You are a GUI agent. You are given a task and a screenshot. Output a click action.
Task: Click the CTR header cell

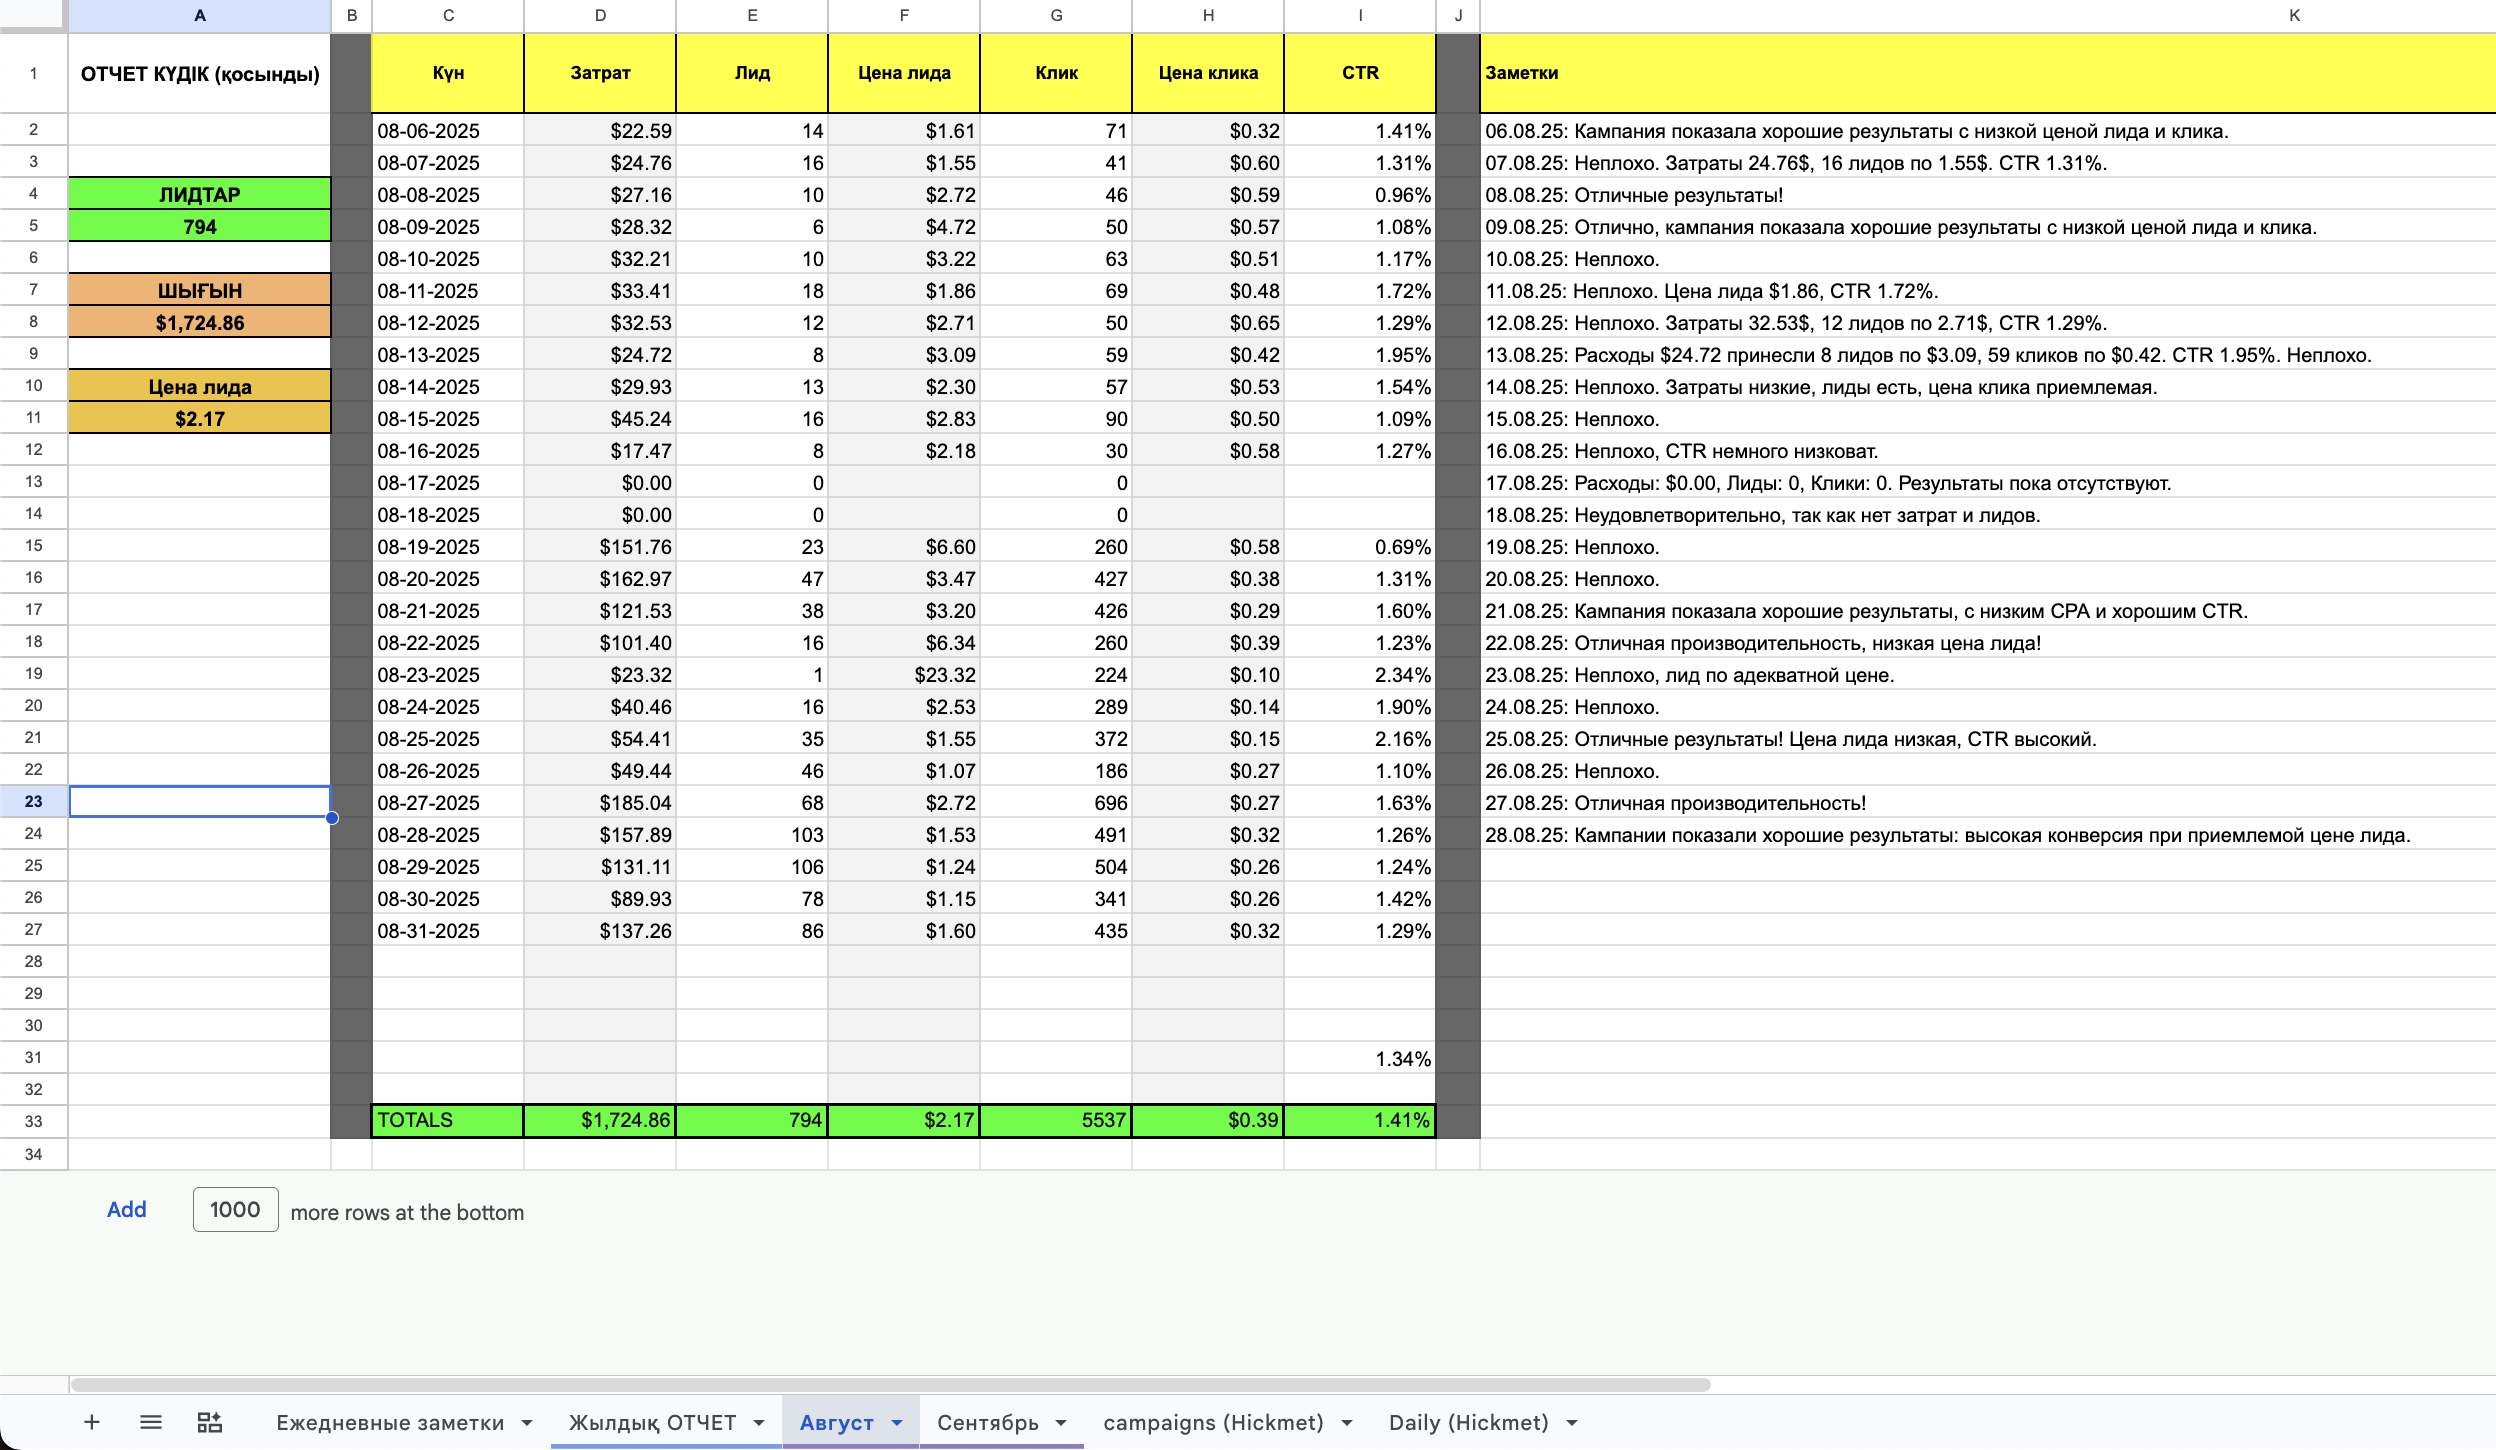[1360, 73]
